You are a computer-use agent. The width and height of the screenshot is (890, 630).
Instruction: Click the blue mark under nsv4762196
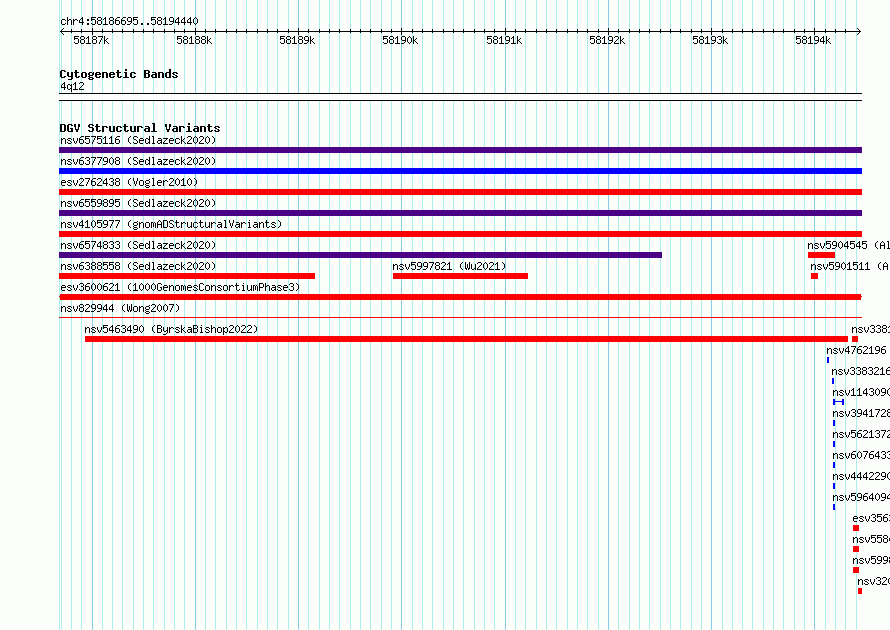(828, 360)
